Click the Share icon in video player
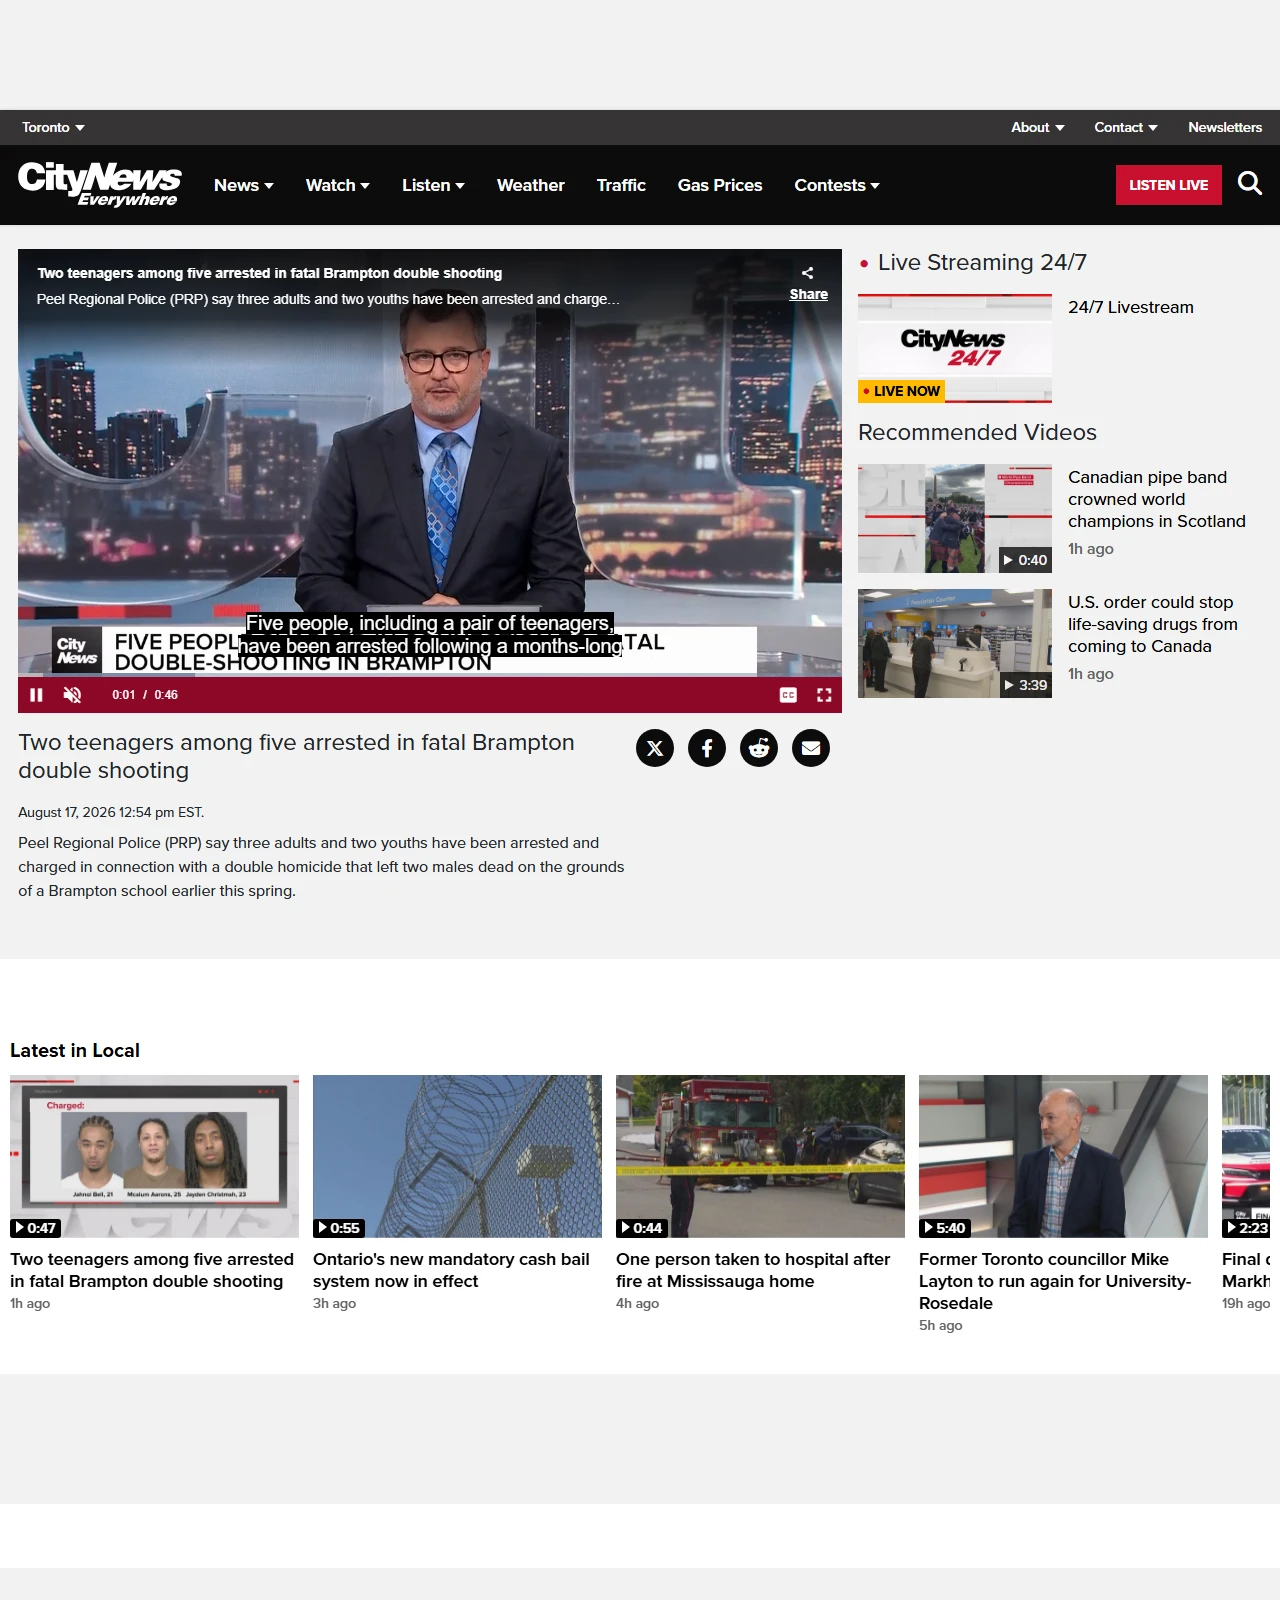 point(808,283)
